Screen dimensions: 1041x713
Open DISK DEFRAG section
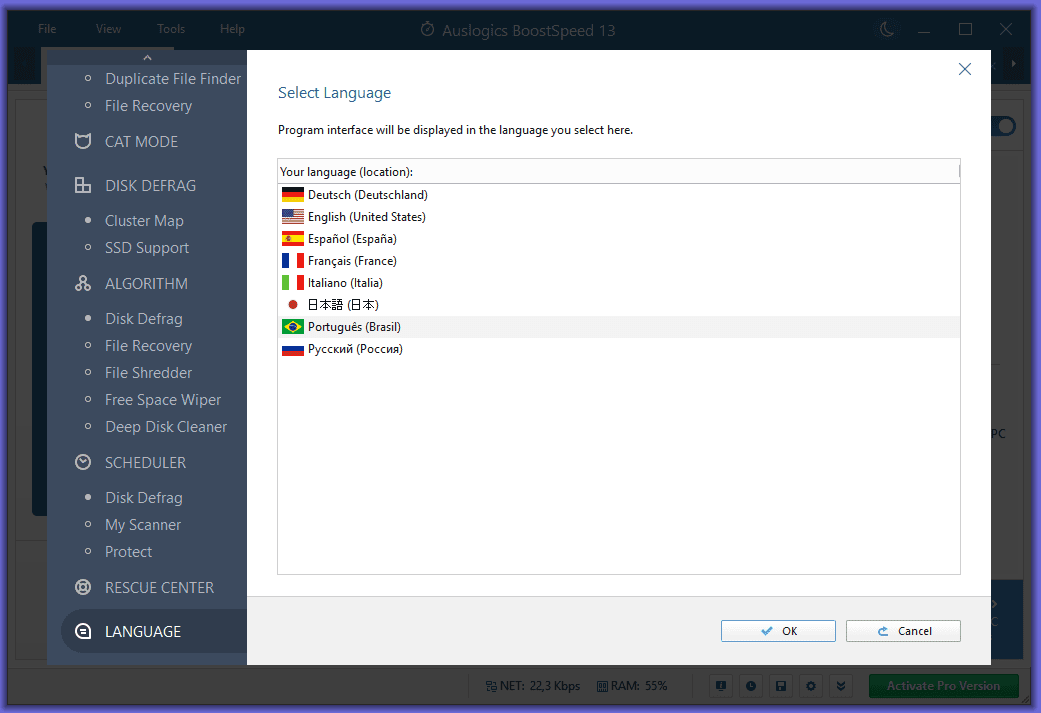(150, 186)
